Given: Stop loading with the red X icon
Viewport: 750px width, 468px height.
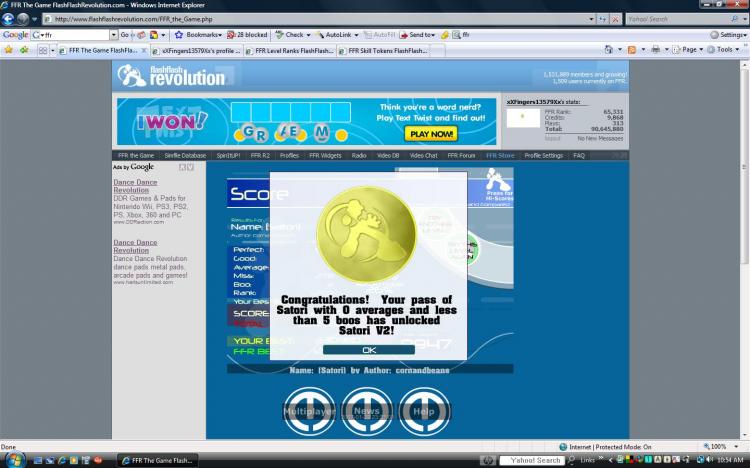Looking at the screenshot, I should click(x=616, y=19).
